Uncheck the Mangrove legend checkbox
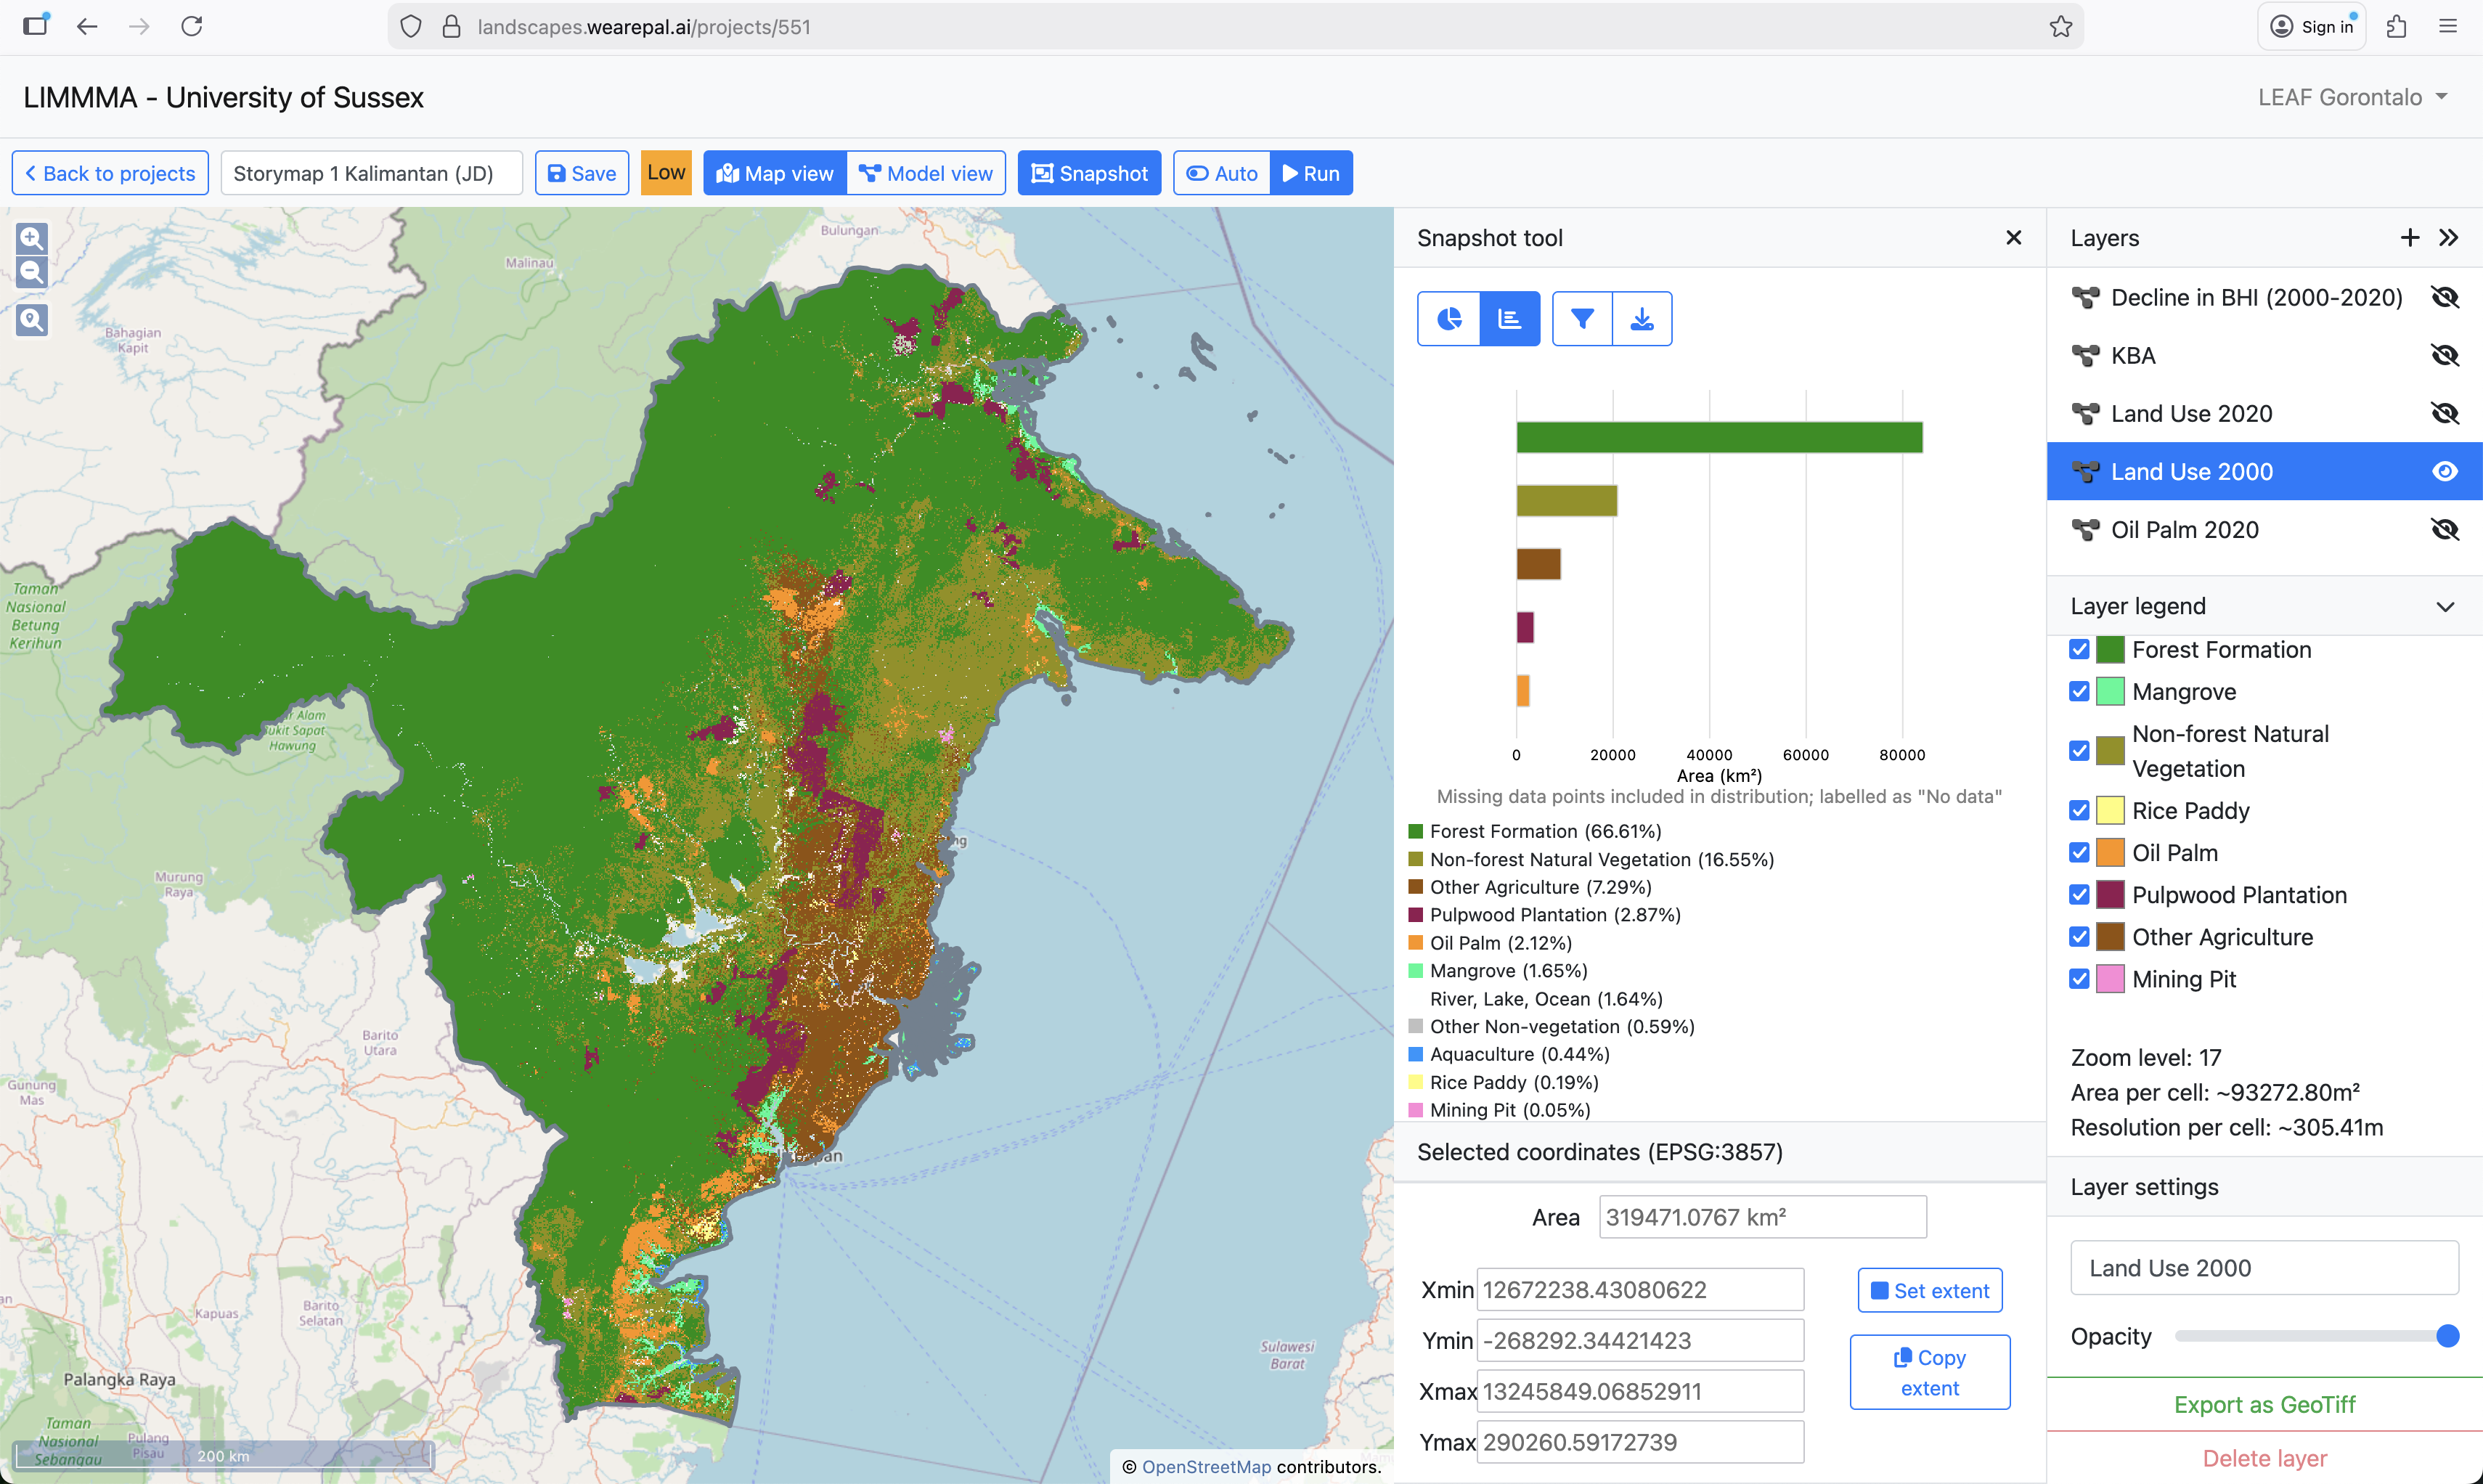Viewport: 2483px width, 1484px height. [2079, 691]
